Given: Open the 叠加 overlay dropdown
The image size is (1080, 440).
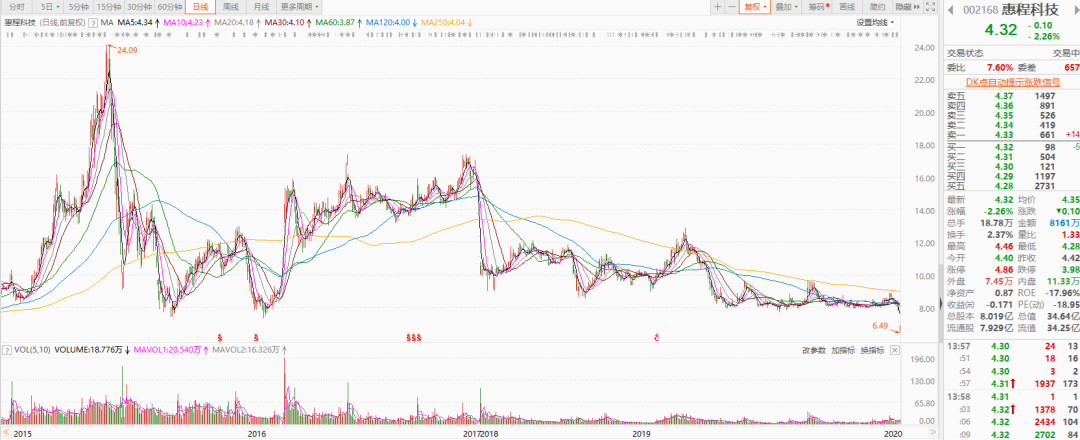Looking at the screenshot, I should click(786, 7).
